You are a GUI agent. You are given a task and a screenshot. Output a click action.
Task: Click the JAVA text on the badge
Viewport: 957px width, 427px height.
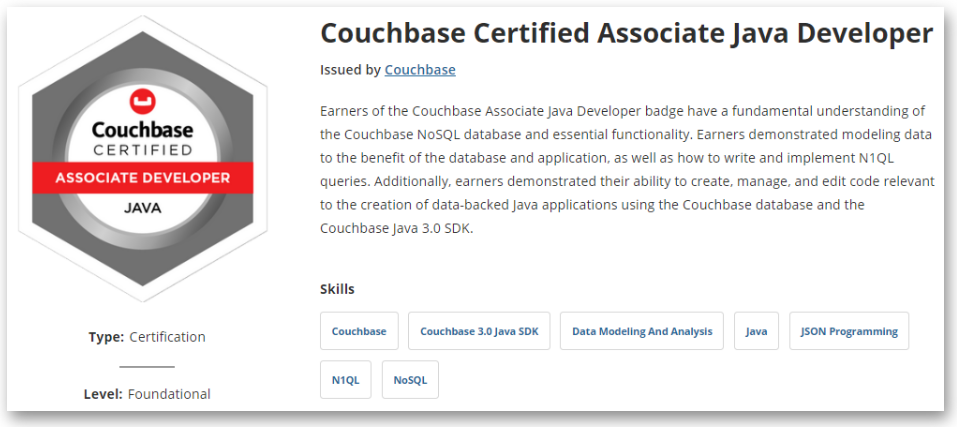tap(143, 208)
